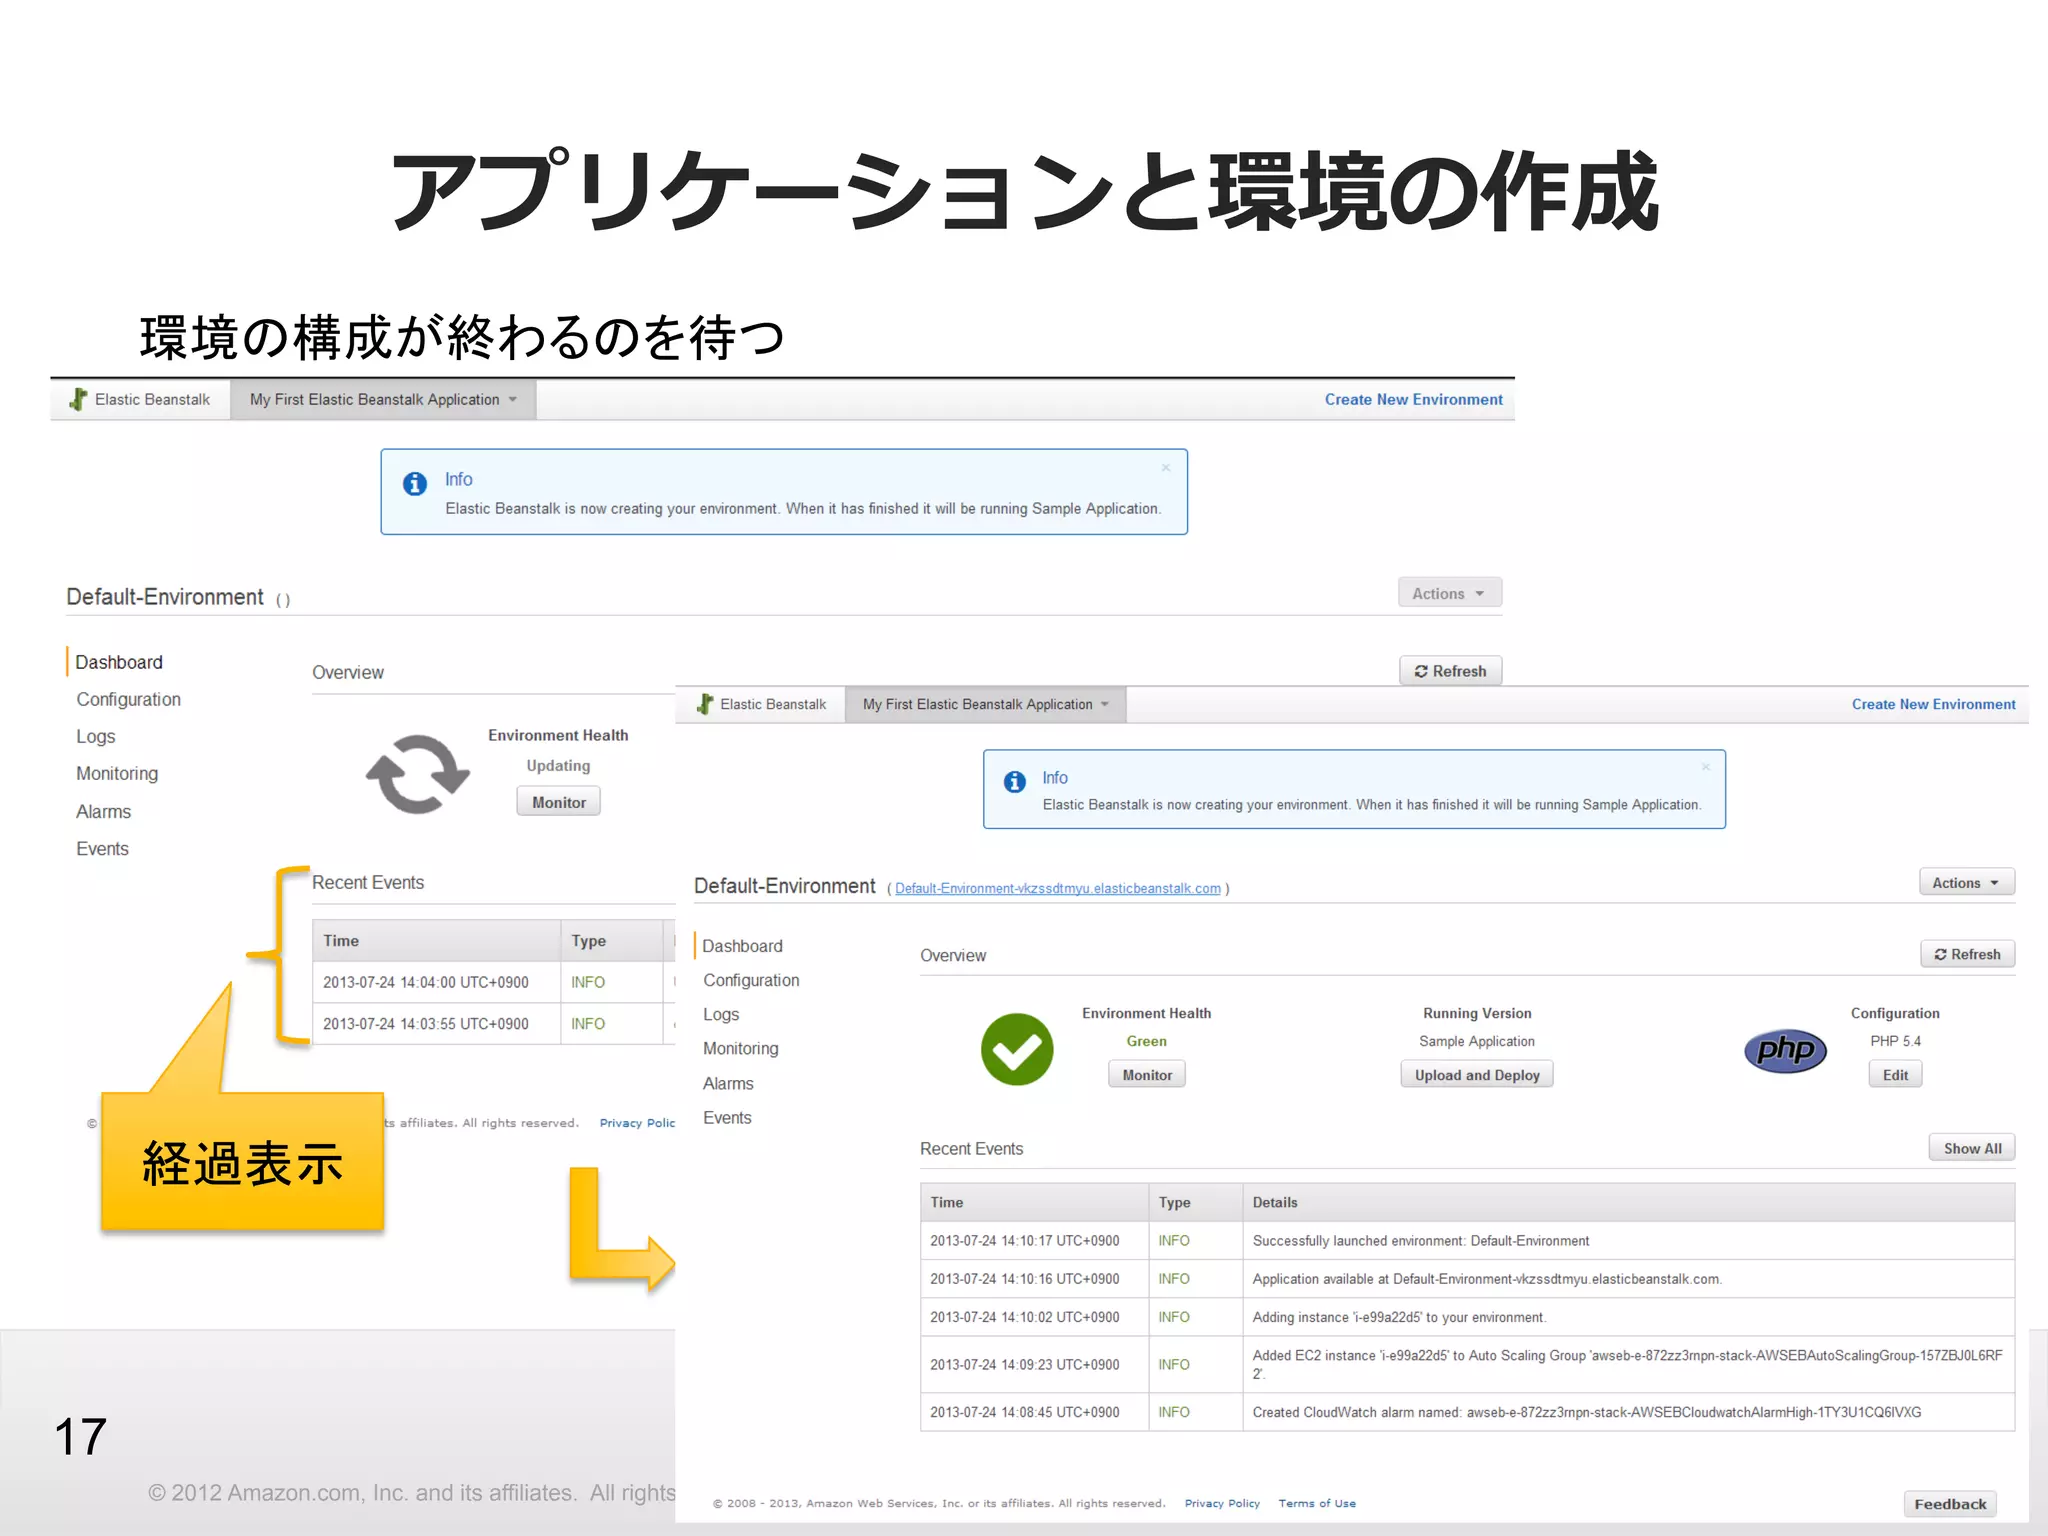Expand the Actions menu in the front window
This screenshot has height=1536, width=2048.
click(x=1966, y=882)
